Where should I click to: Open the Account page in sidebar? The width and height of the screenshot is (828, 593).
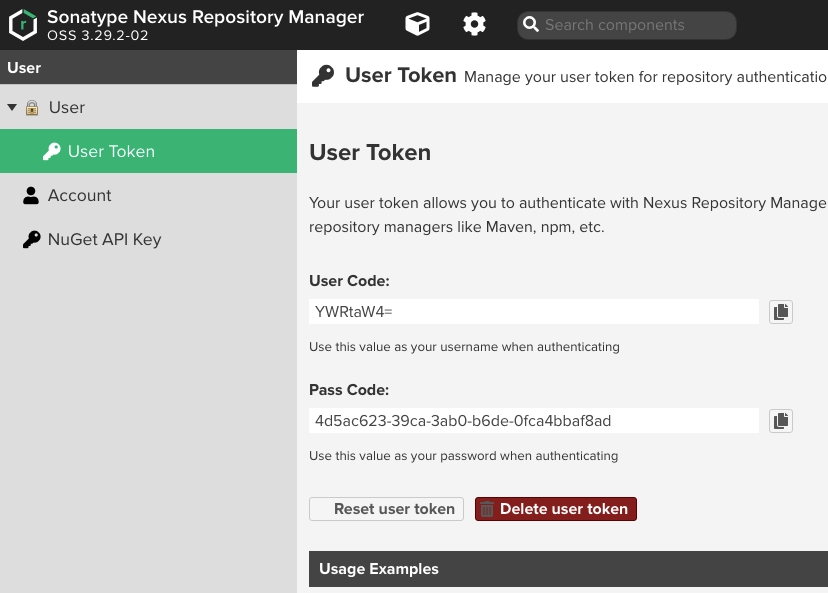coord(148,195)
